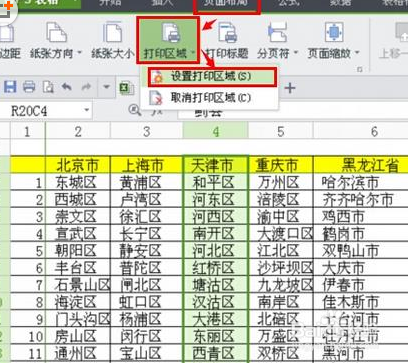The image size is (408, 363).
Task: Click the 双鸭山市 cell
Action: point(361,251)
